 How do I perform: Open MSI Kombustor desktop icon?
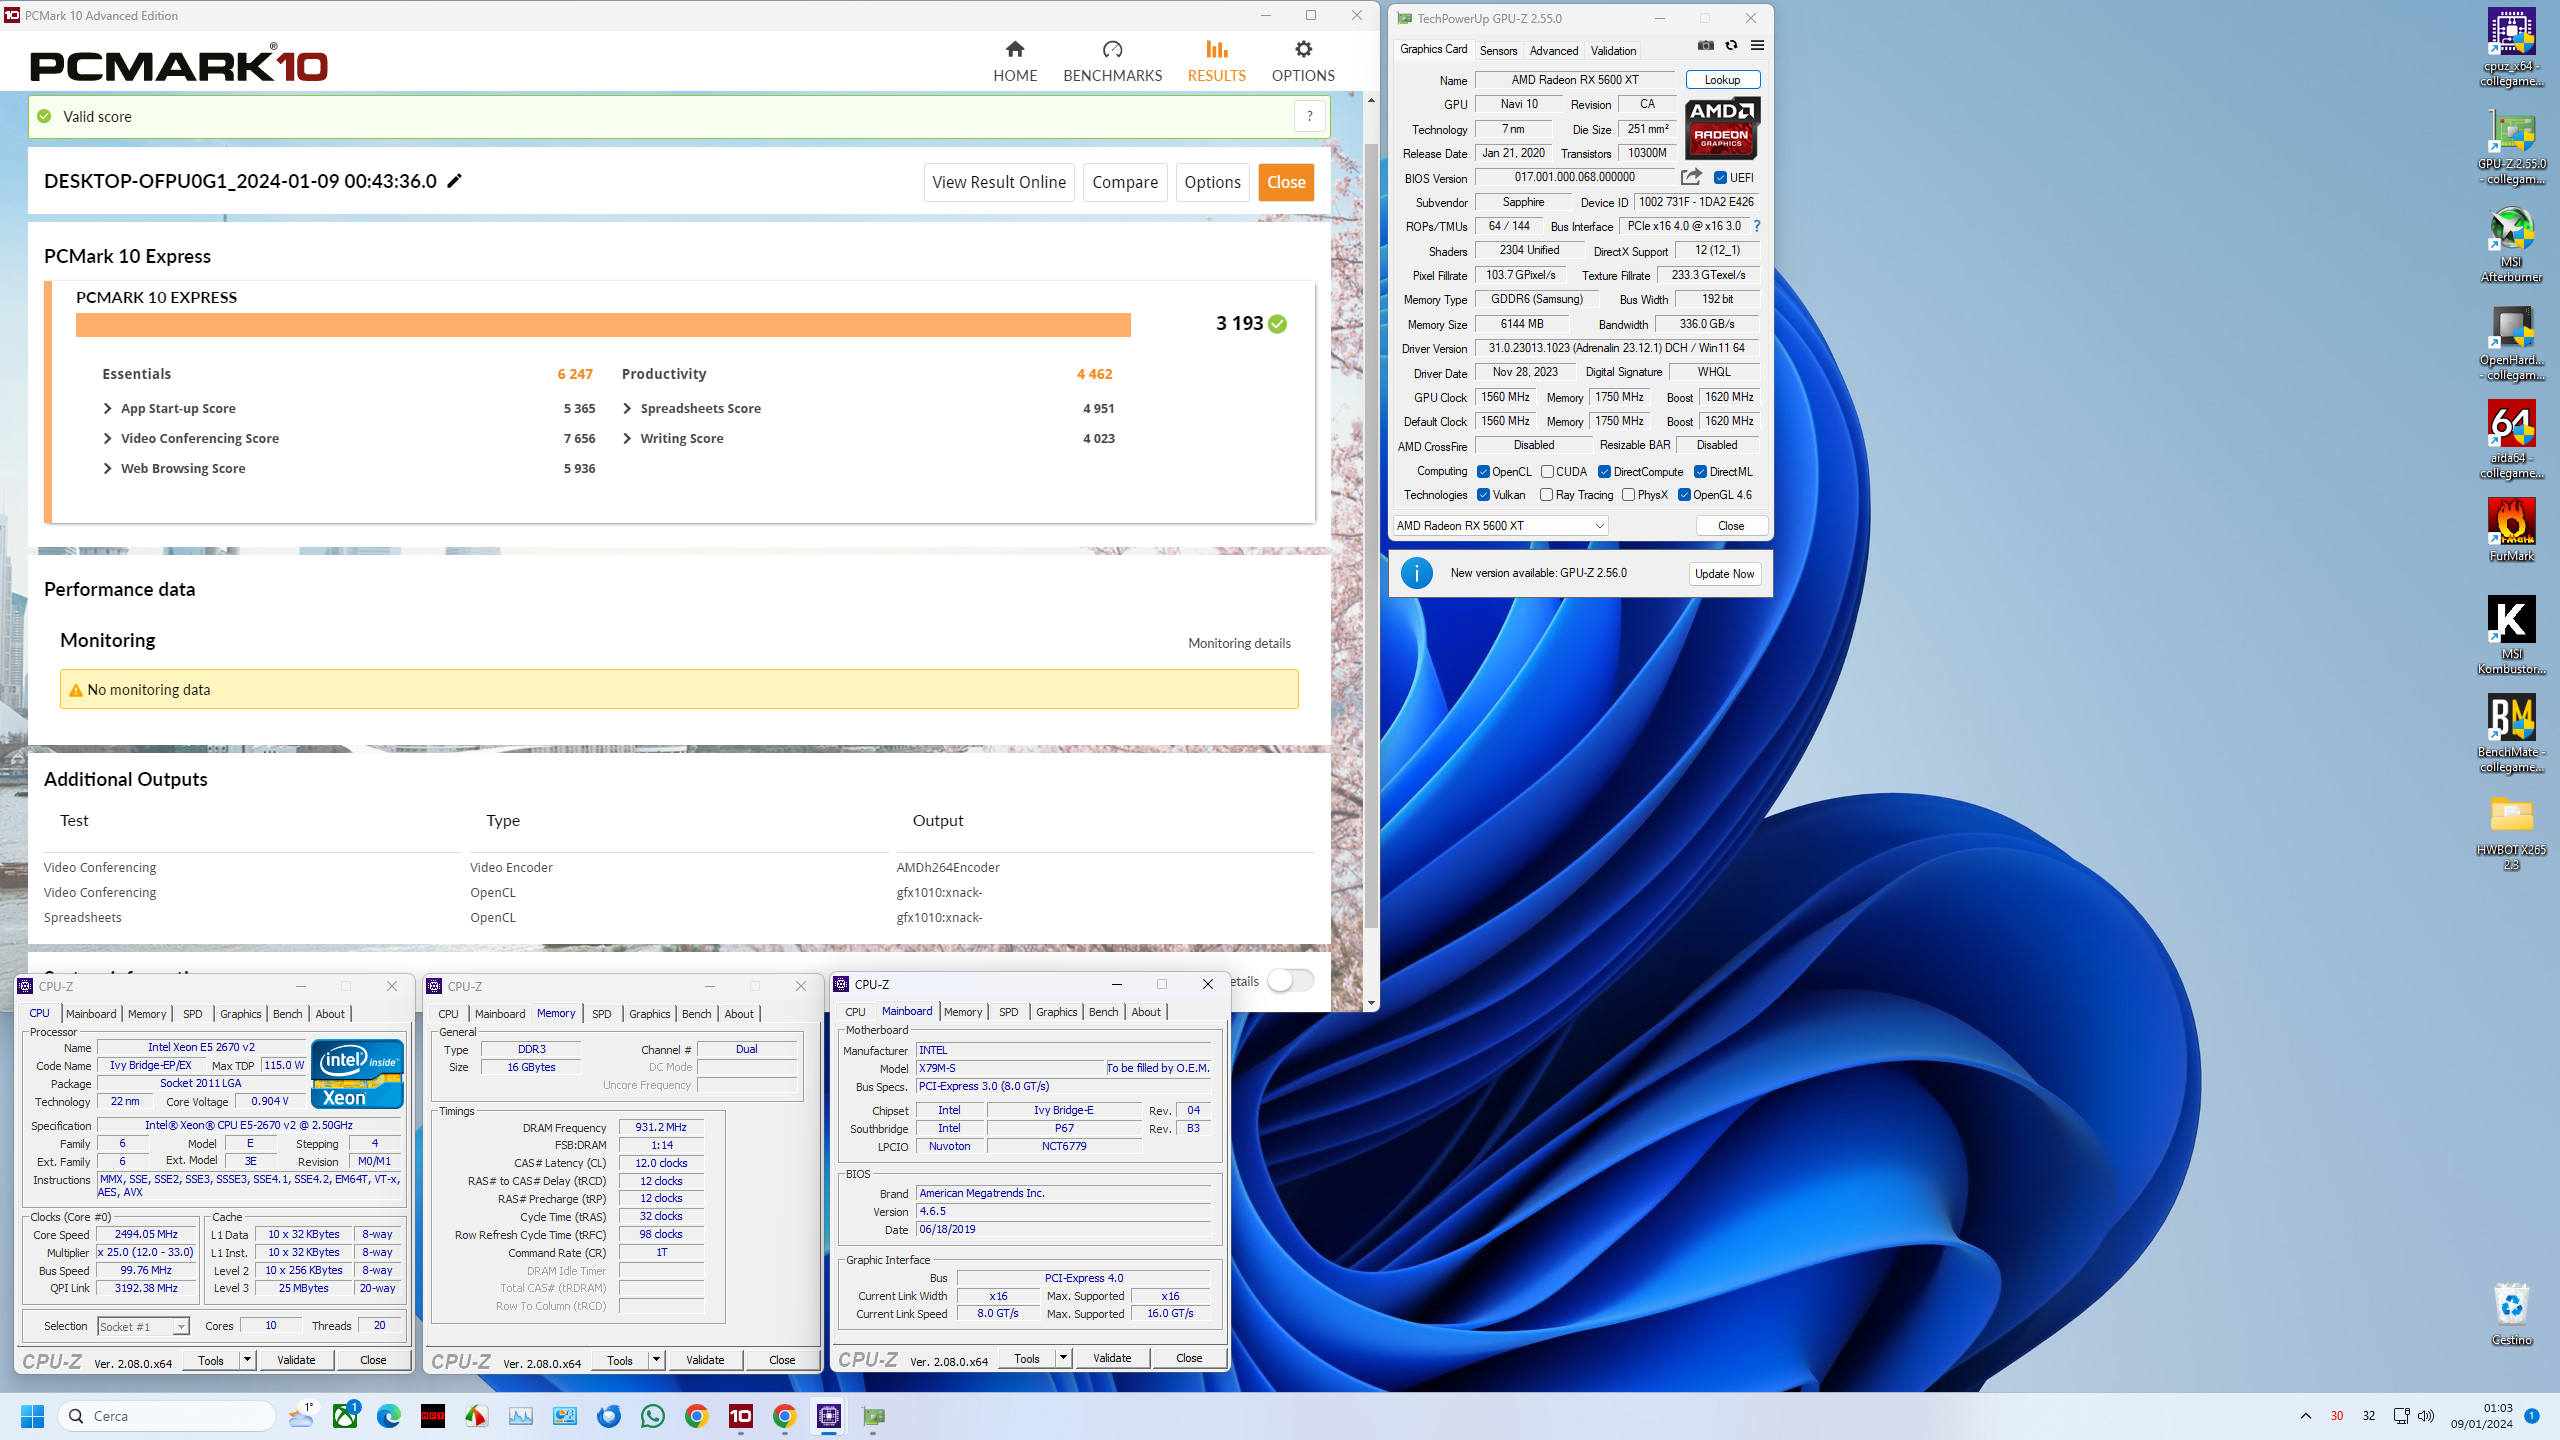(2511, 636)
